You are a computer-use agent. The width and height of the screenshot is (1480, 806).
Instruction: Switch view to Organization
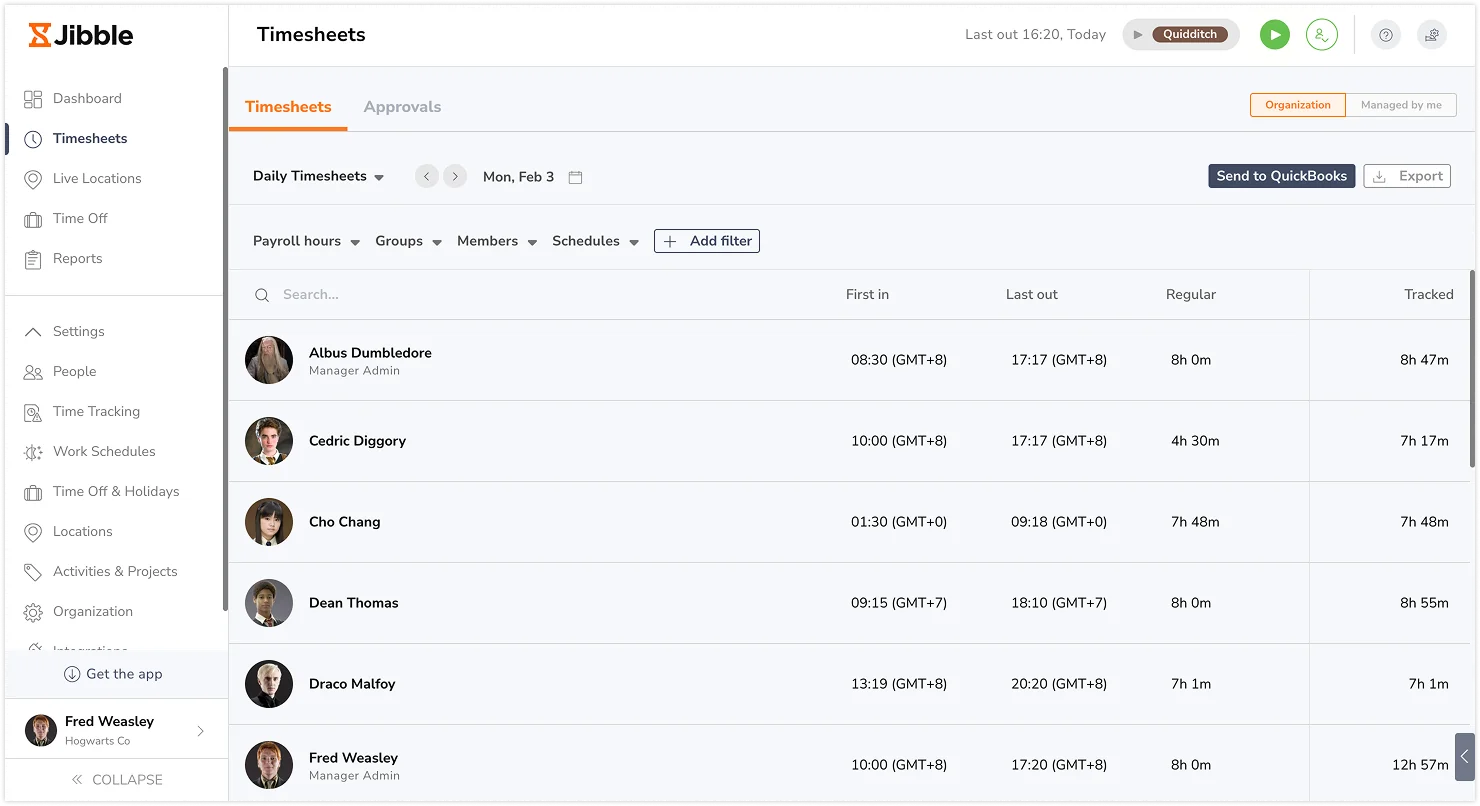coord(1297,104)
